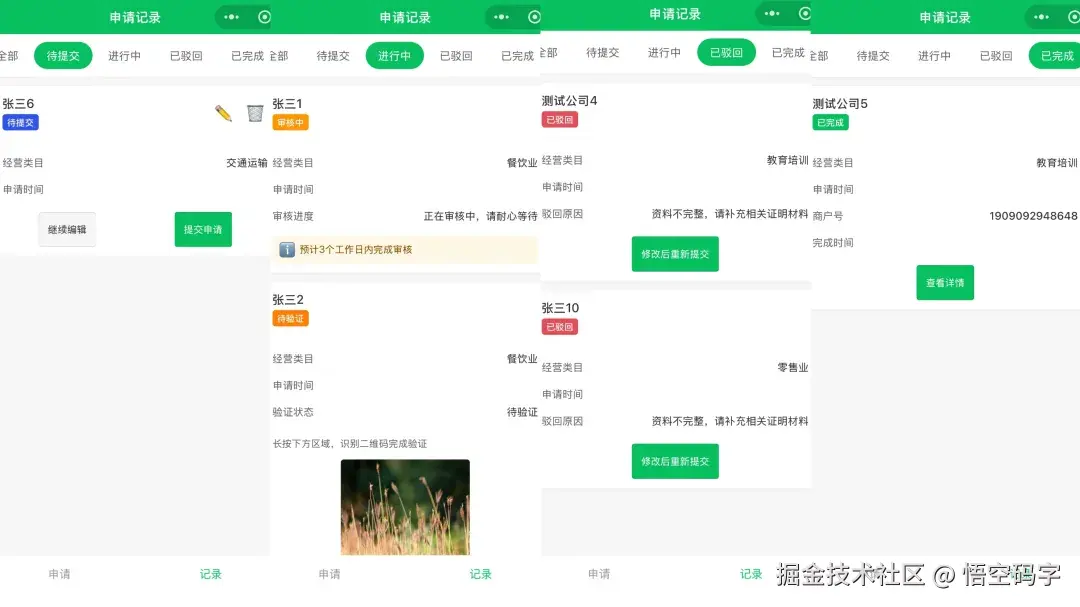Tap the 申请 icon in bottom navigation

[59, 573]
